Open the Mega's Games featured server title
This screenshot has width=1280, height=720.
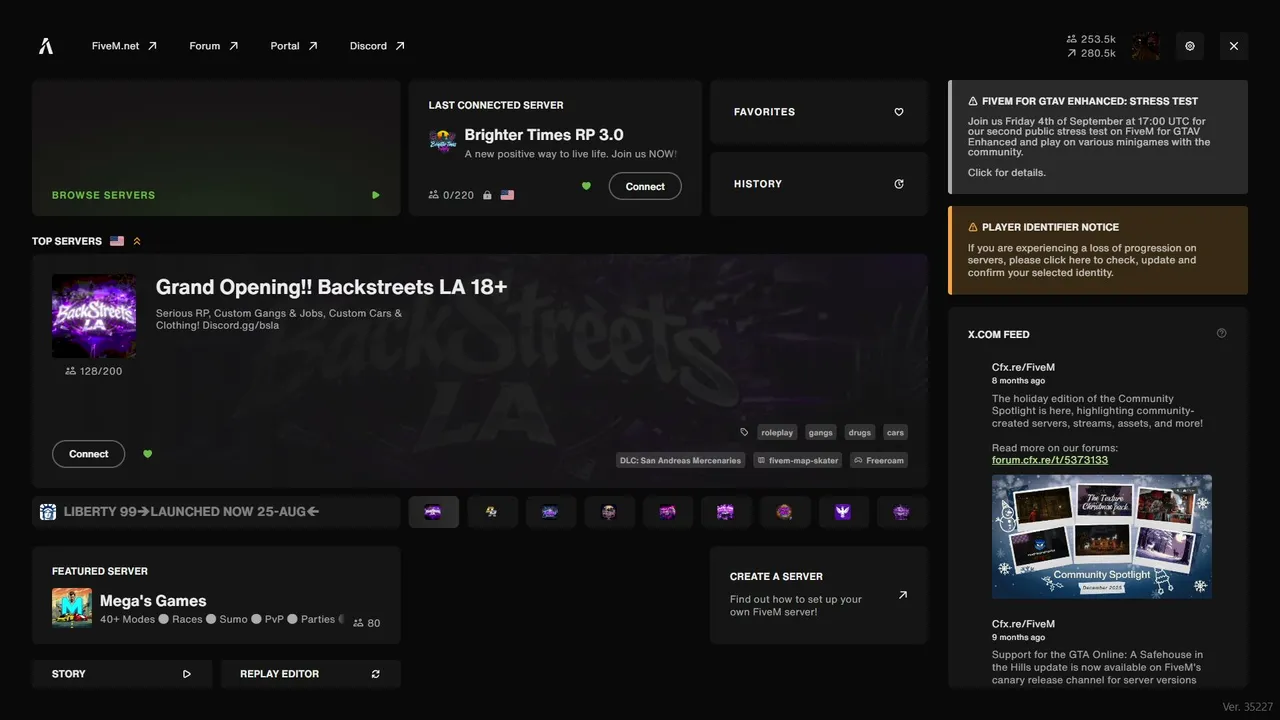tap(153, 601)
